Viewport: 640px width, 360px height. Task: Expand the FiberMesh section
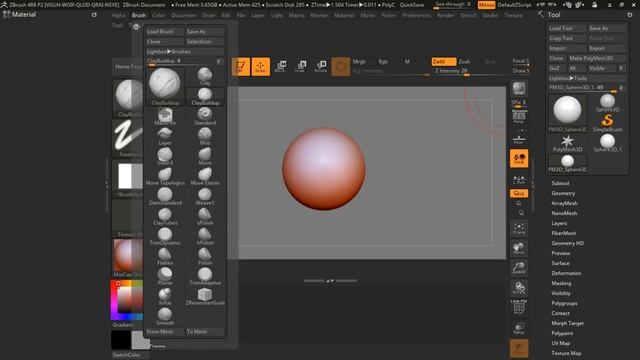click(564, 233)
